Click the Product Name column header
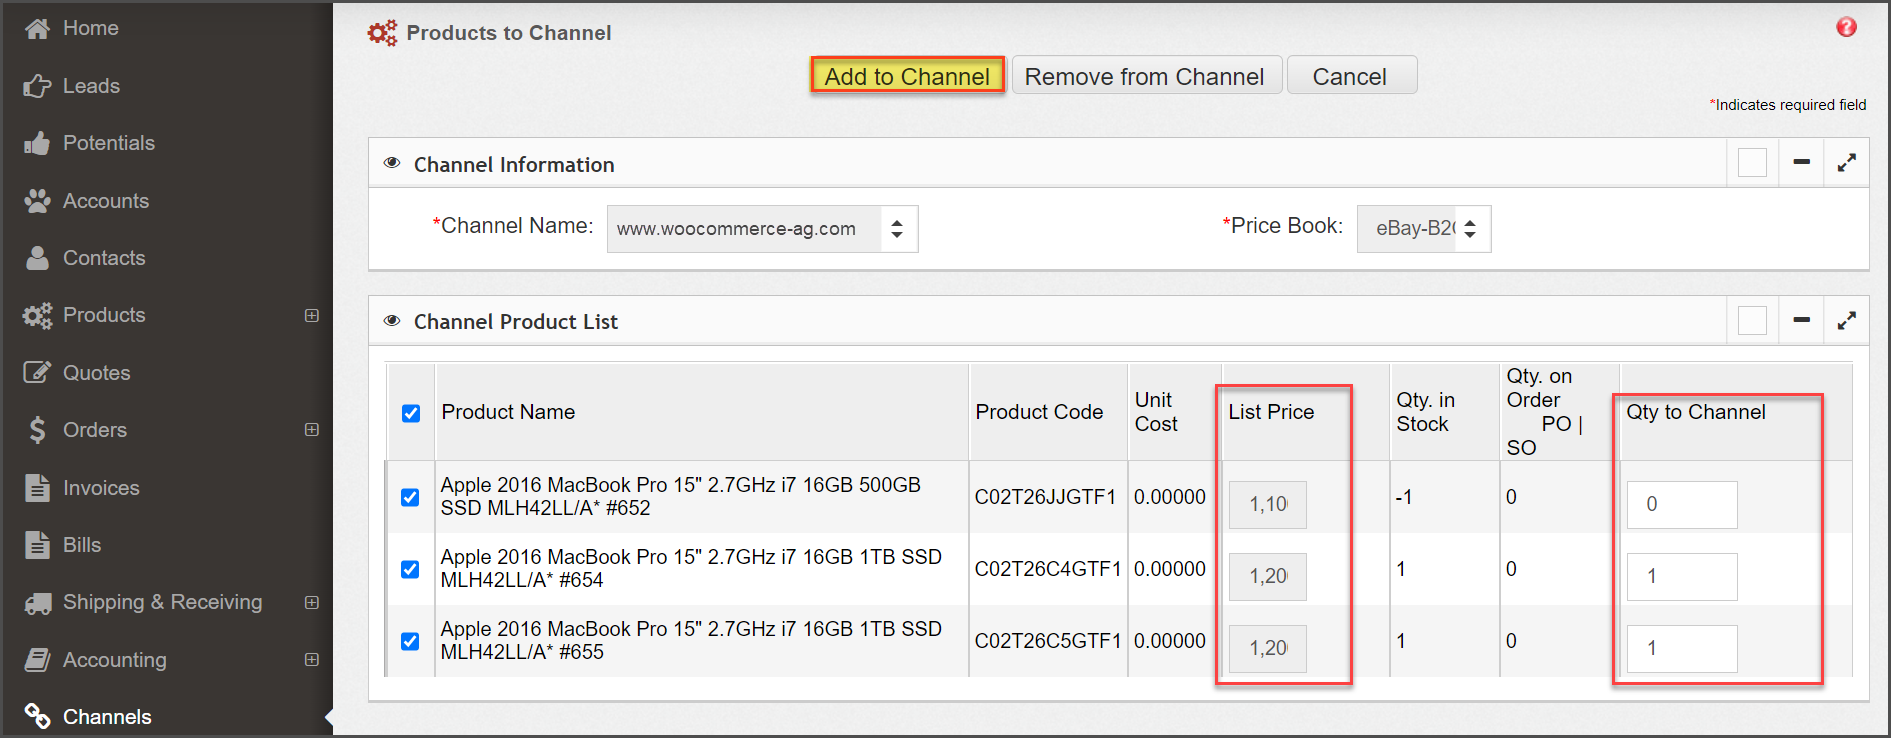This screenshot has width=1891, height=738. point(508,412)
